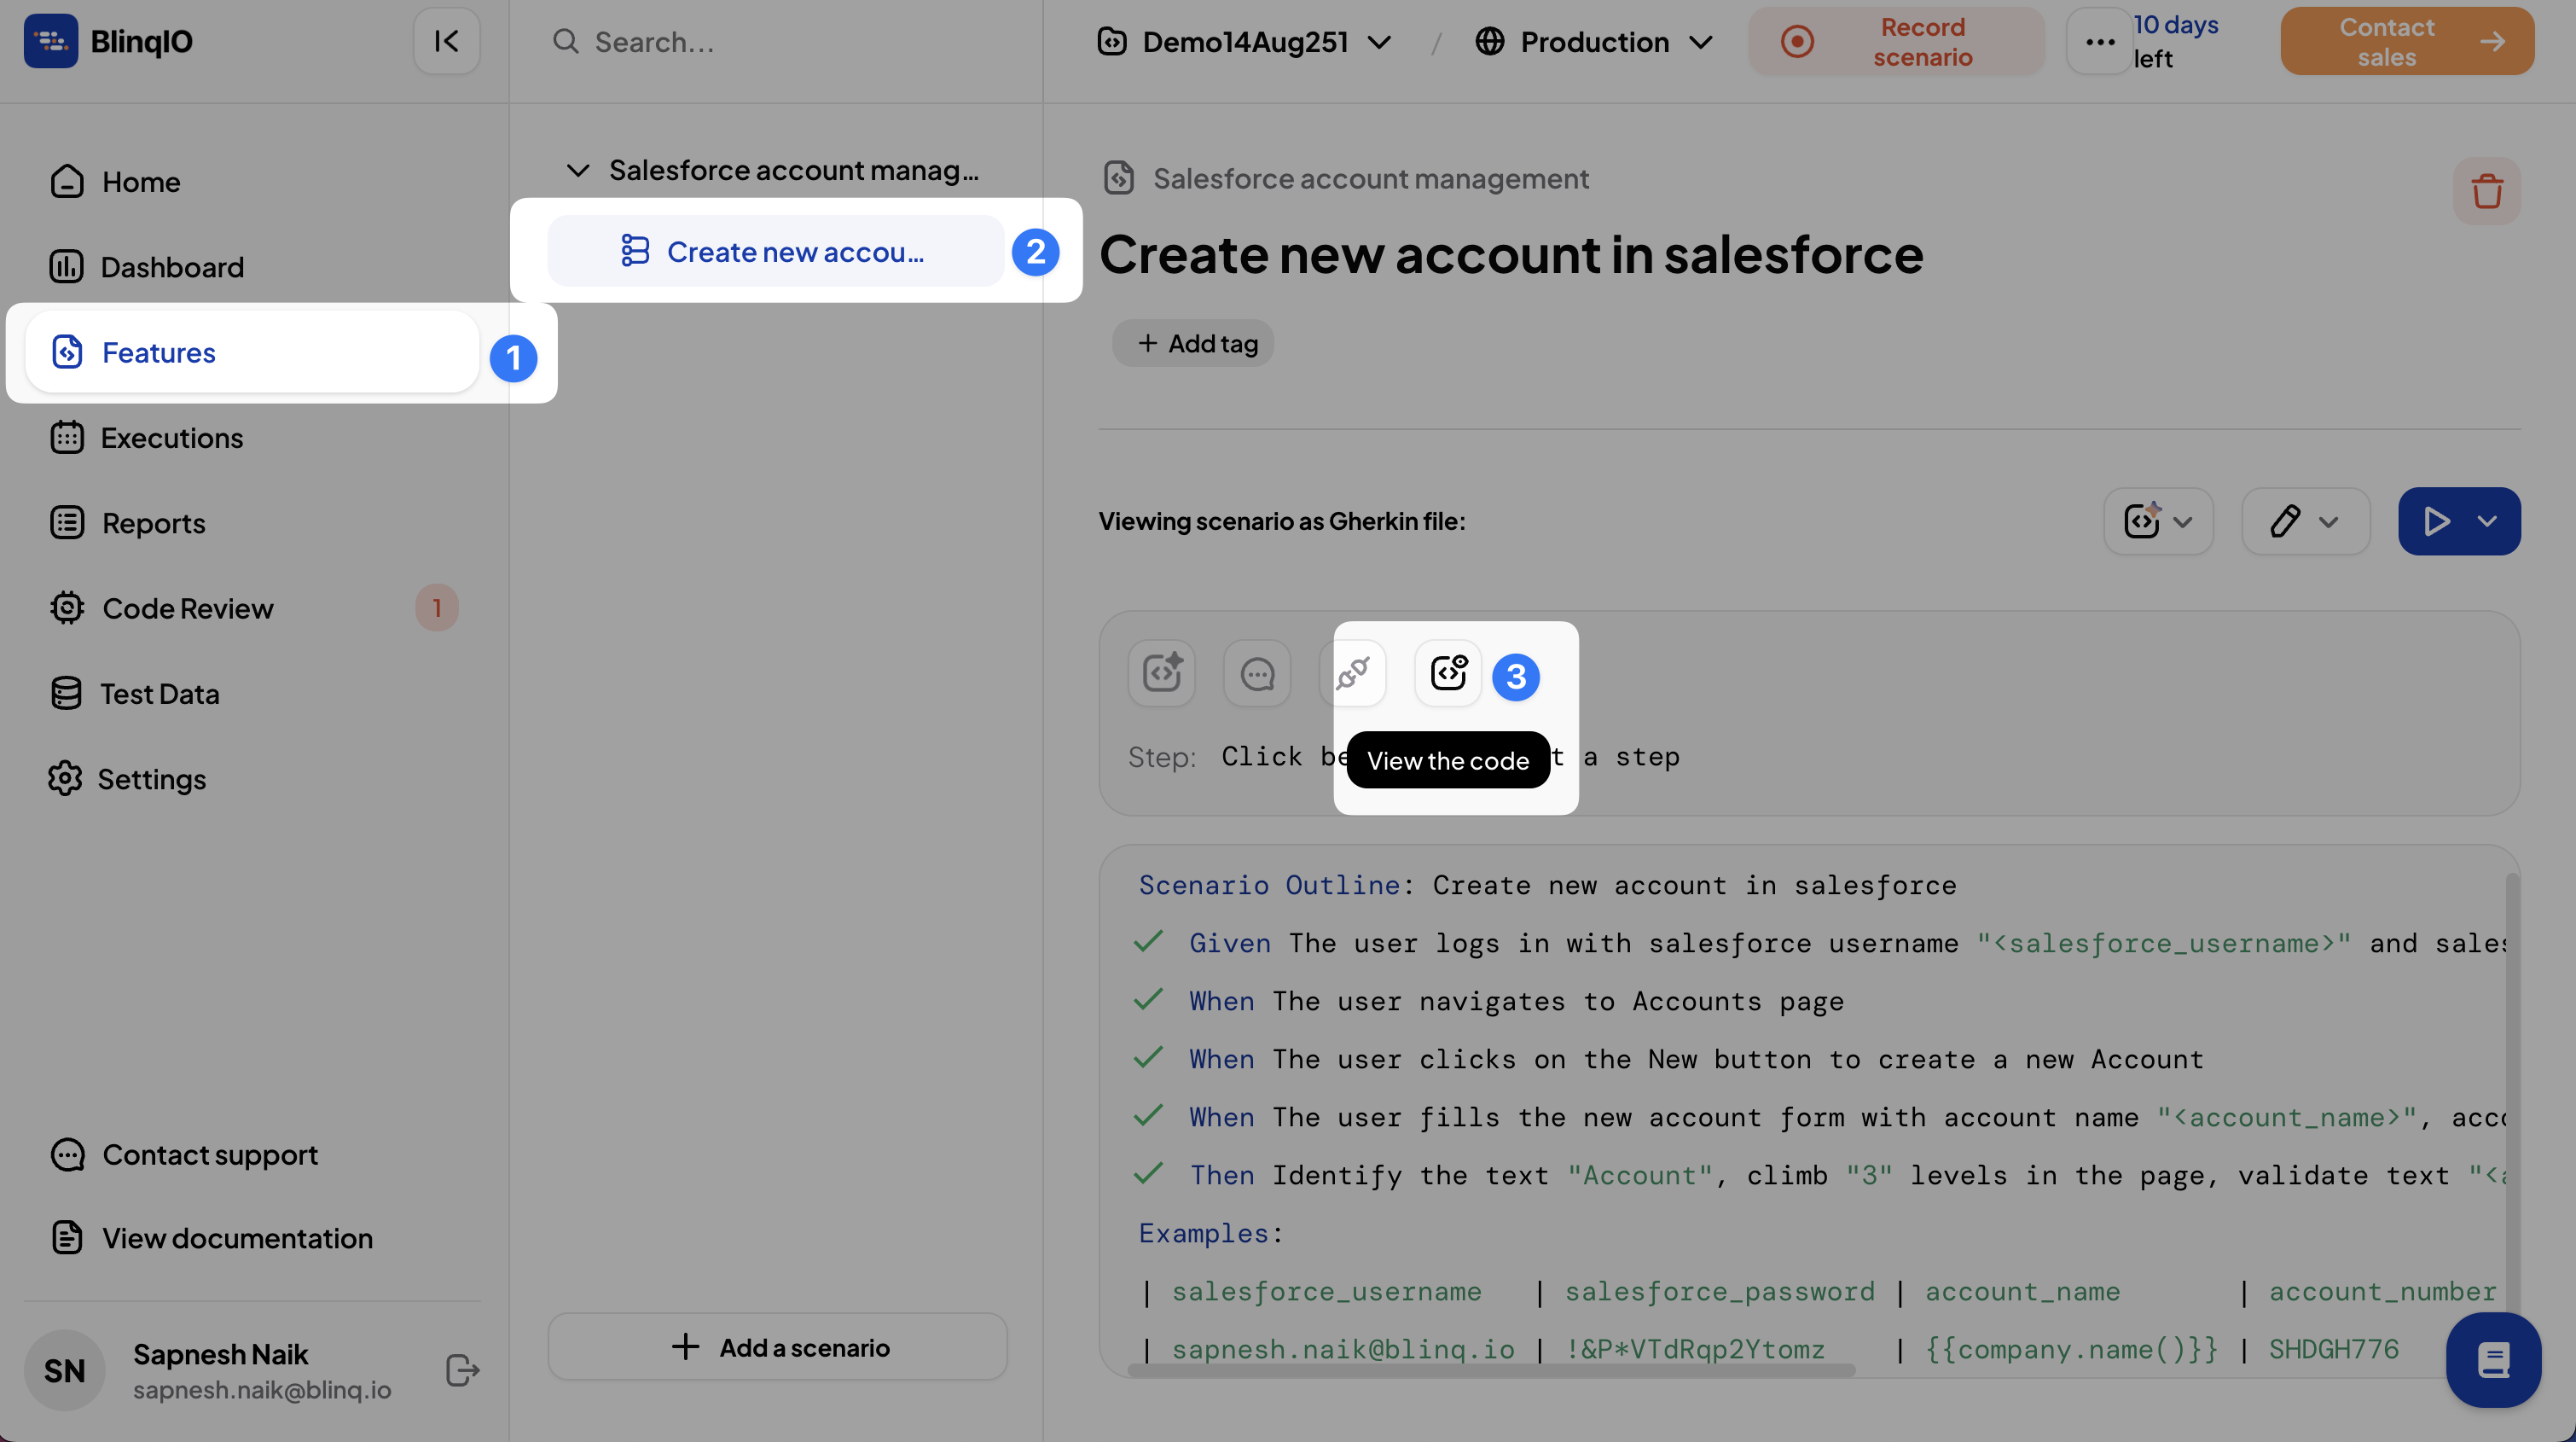This screenshot has height=1442, width=2576.
Task: Collapse Salesforce account management feature tree
Action: (578, 170)
